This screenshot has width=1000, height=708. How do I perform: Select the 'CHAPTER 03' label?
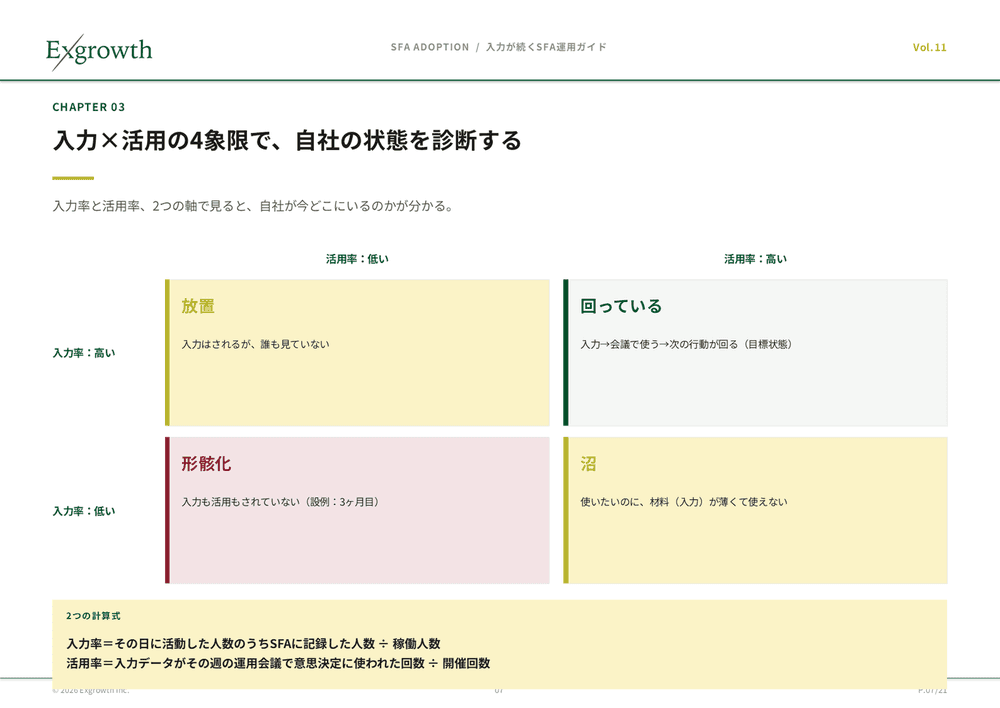click(x=89, y=107)
